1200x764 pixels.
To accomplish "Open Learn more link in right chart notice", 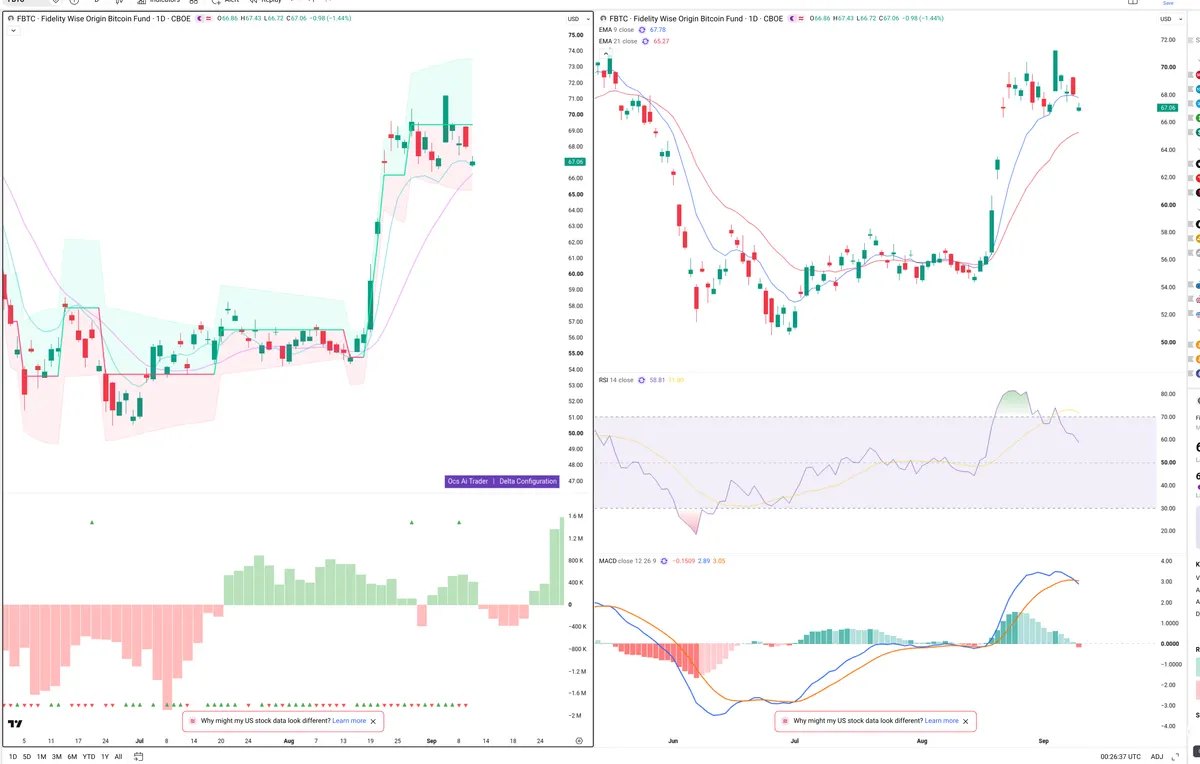I will (942, 720).
